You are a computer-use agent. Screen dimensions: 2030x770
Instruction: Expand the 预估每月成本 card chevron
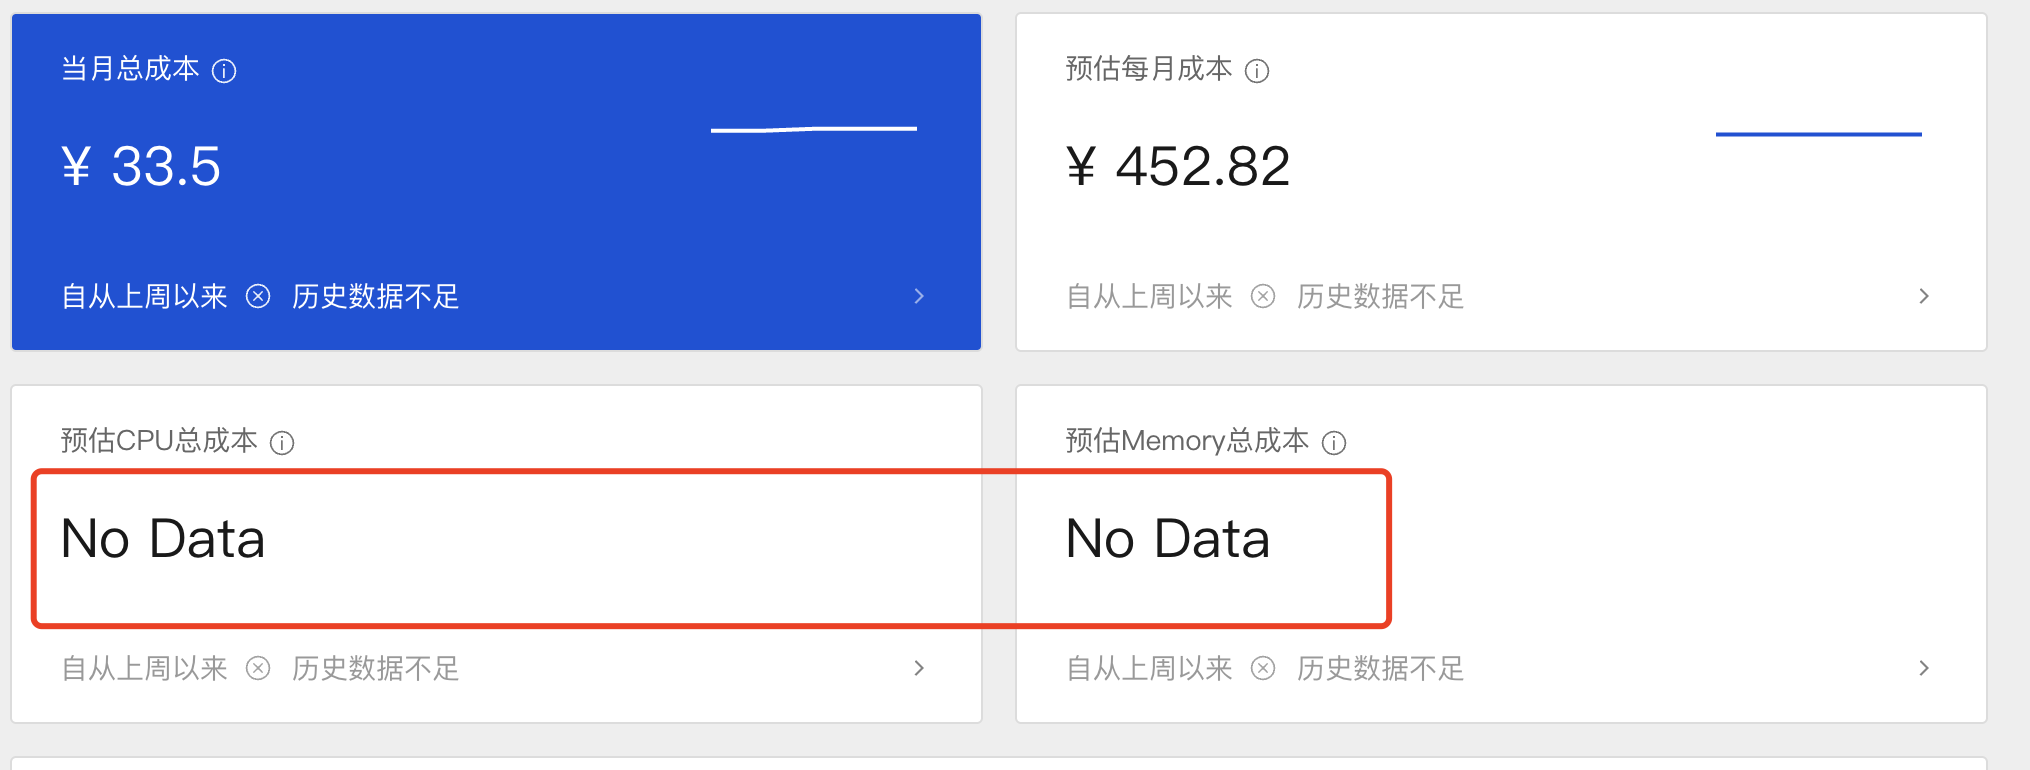[x=1924, y=296]
